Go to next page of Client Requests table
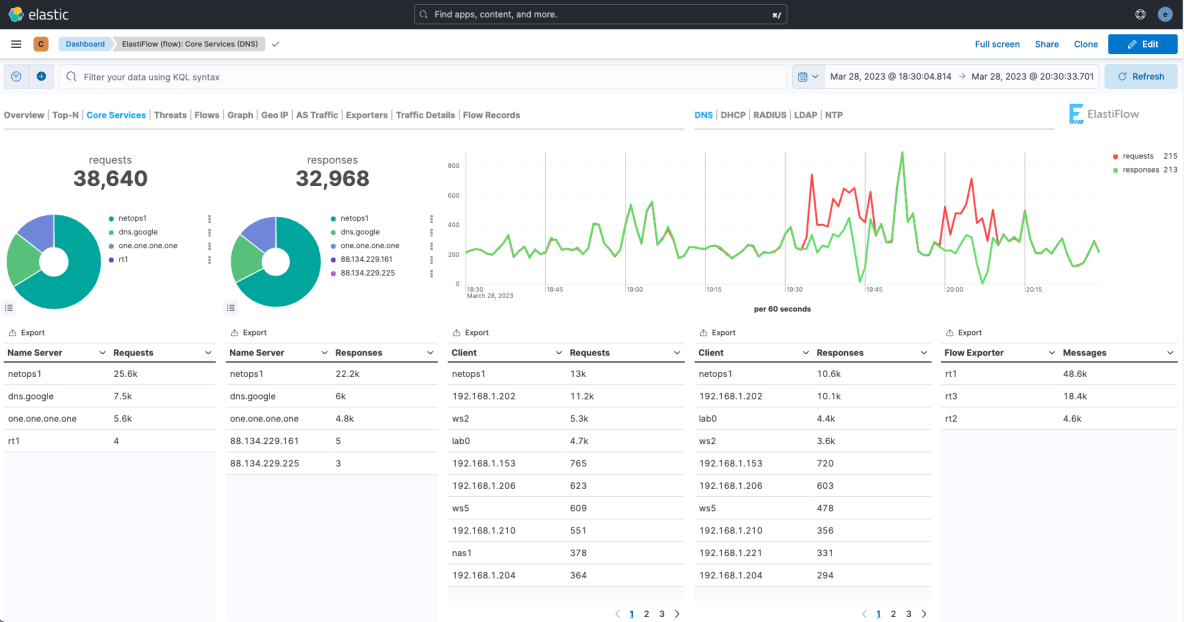 pyautogui.click(x=677, y=614)
